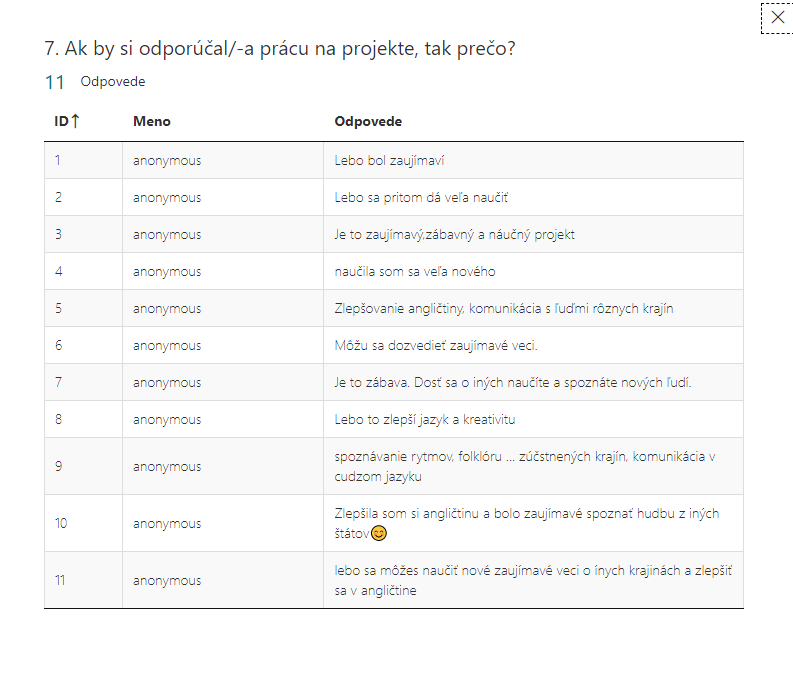793x683 pixels.
Task: Click answer 'naučila som sa veľa nového'
Action: 415,272
